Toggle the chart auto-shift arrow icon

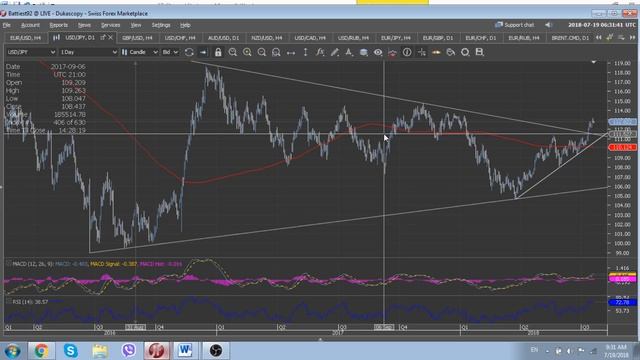point(203,52)
